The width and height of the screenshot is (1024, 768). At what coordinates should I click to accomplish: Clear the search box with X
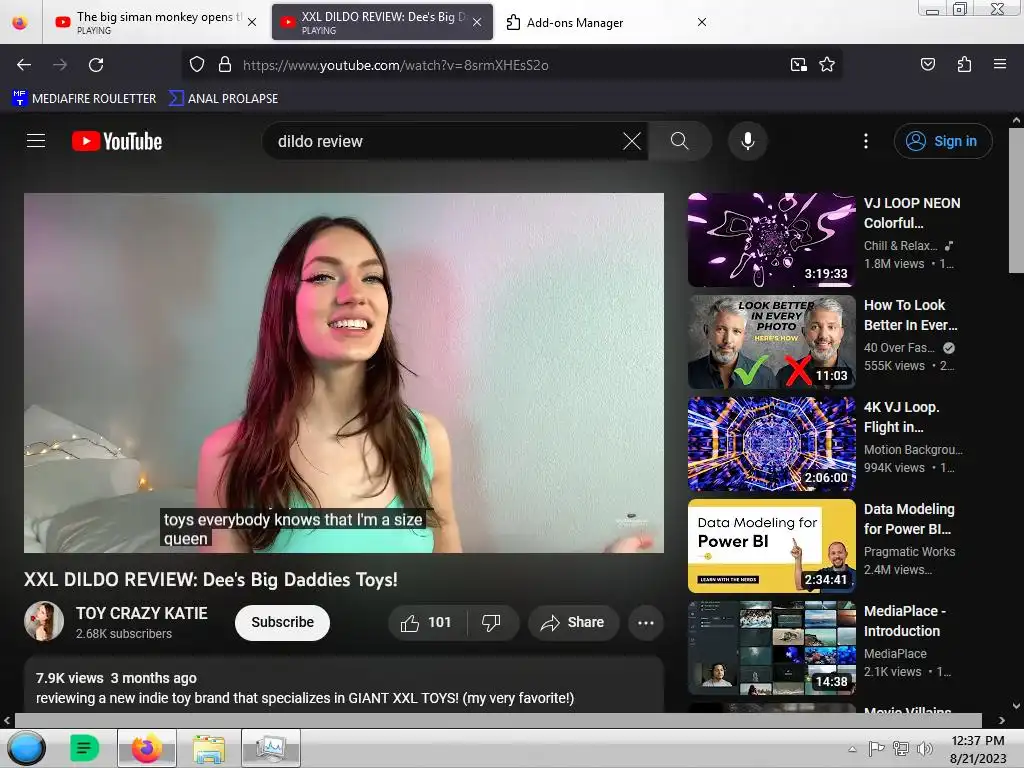pos(632,141)
